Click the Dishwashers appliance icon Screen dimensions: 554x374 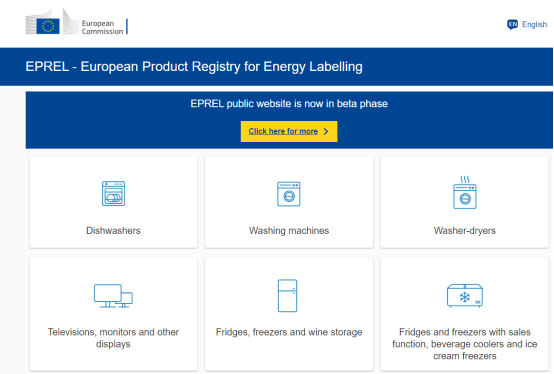point(113,194)
